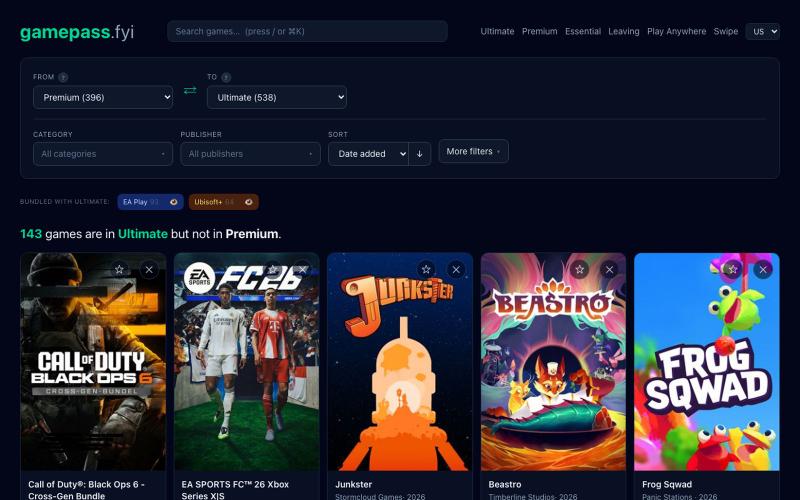Click the Junkster title text
The height and width of the screenshot is (500, 800).
(354, 484)
